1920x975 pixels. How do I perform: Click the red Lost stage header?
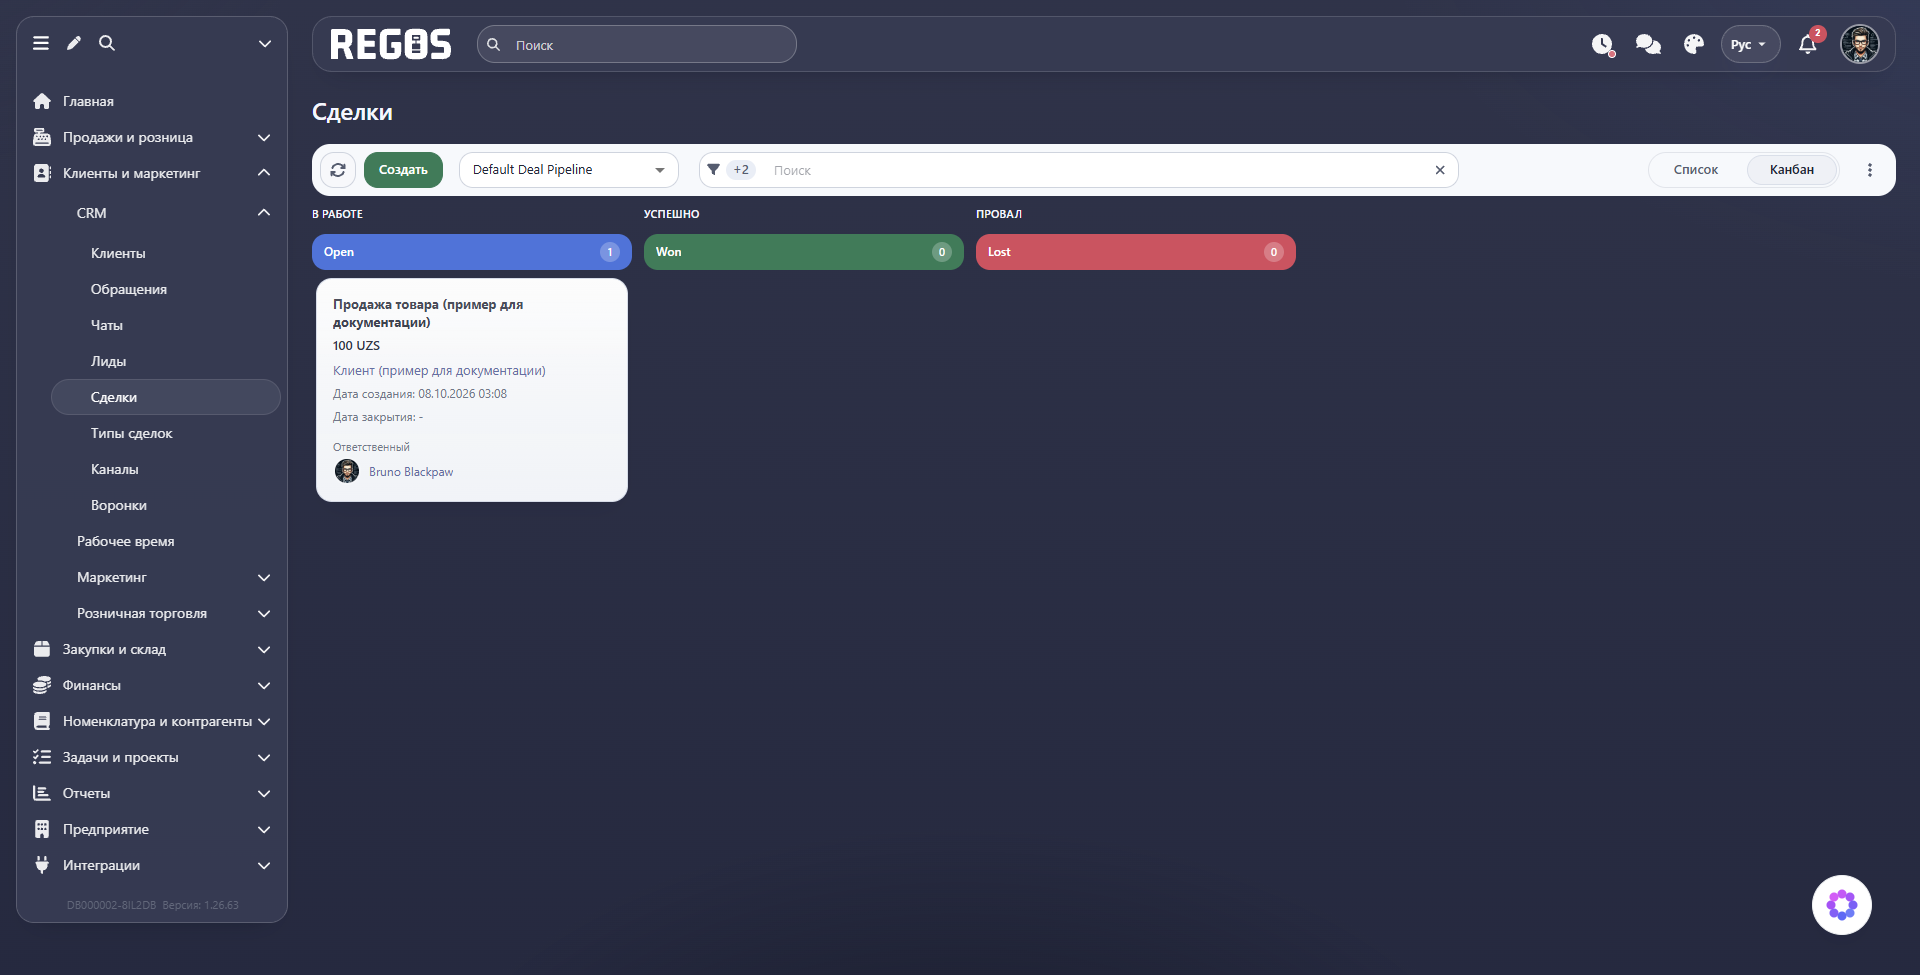tap(1136, 252)
